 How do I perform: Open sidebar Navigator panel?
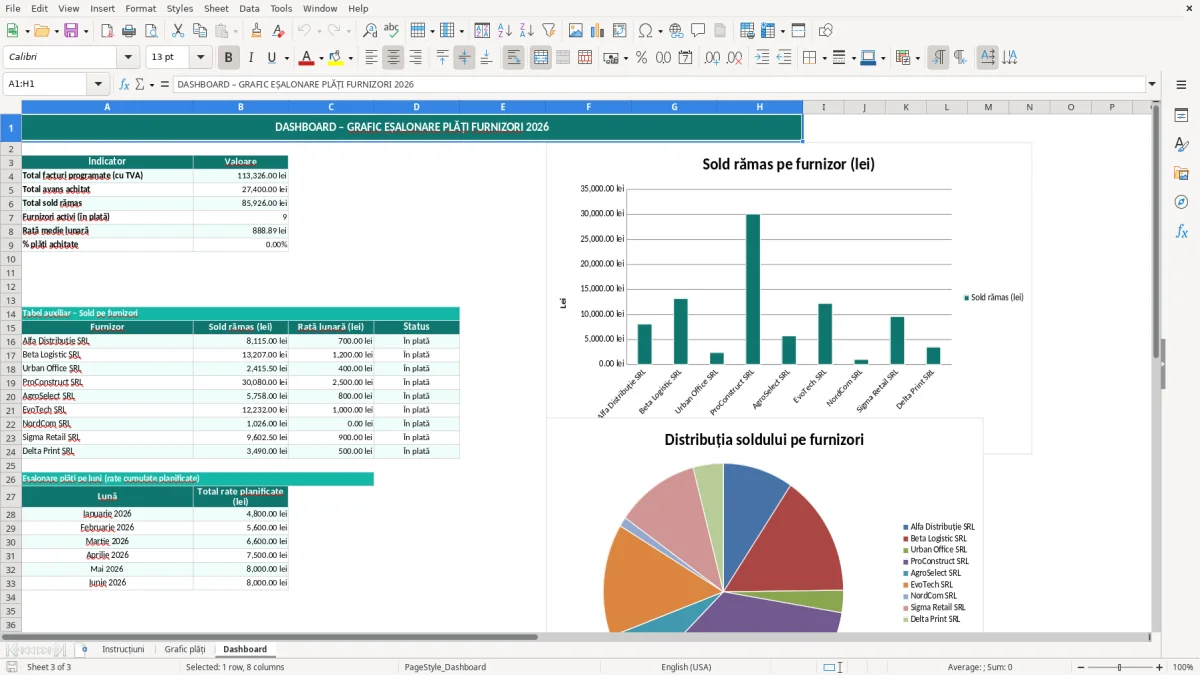1181,202
